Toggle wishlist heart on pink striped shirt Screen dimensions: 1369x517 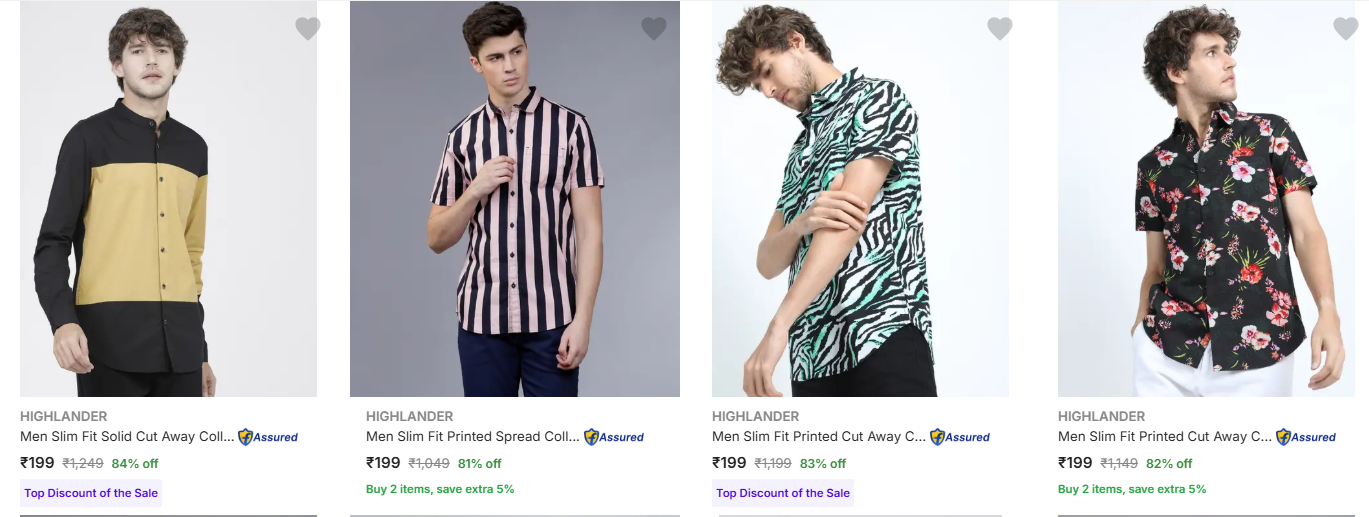pyautogui.click(x=653, y=29)
